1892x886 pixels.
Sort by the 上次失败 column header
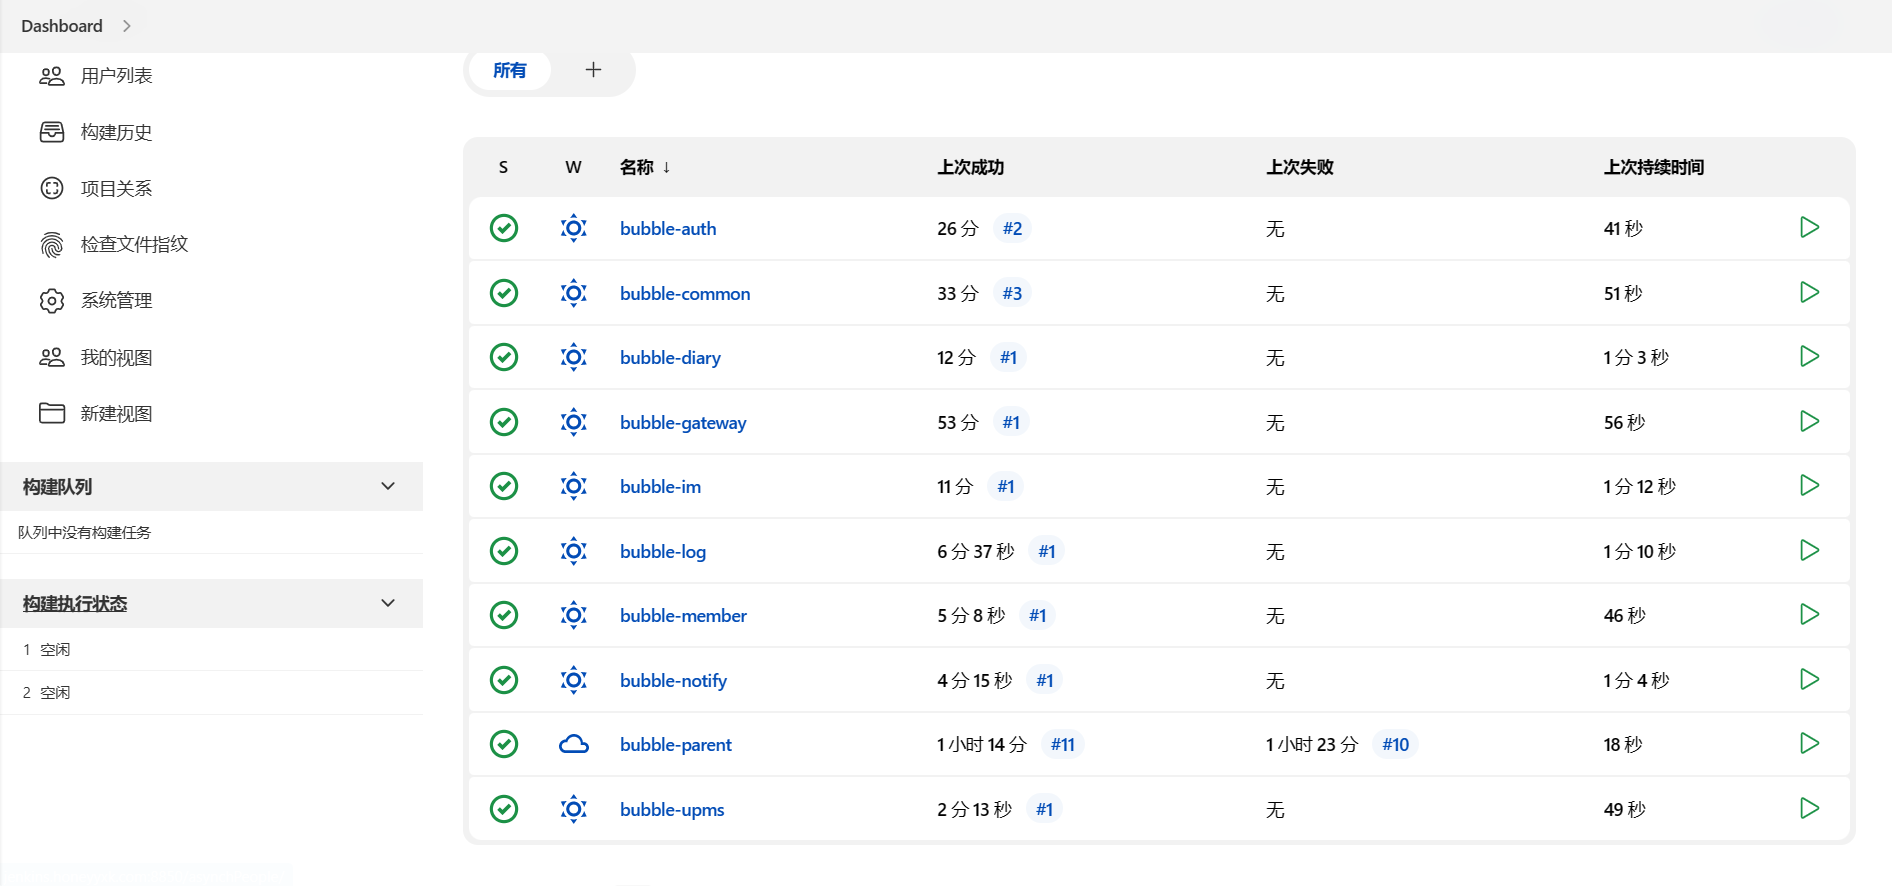[1300, 167]
